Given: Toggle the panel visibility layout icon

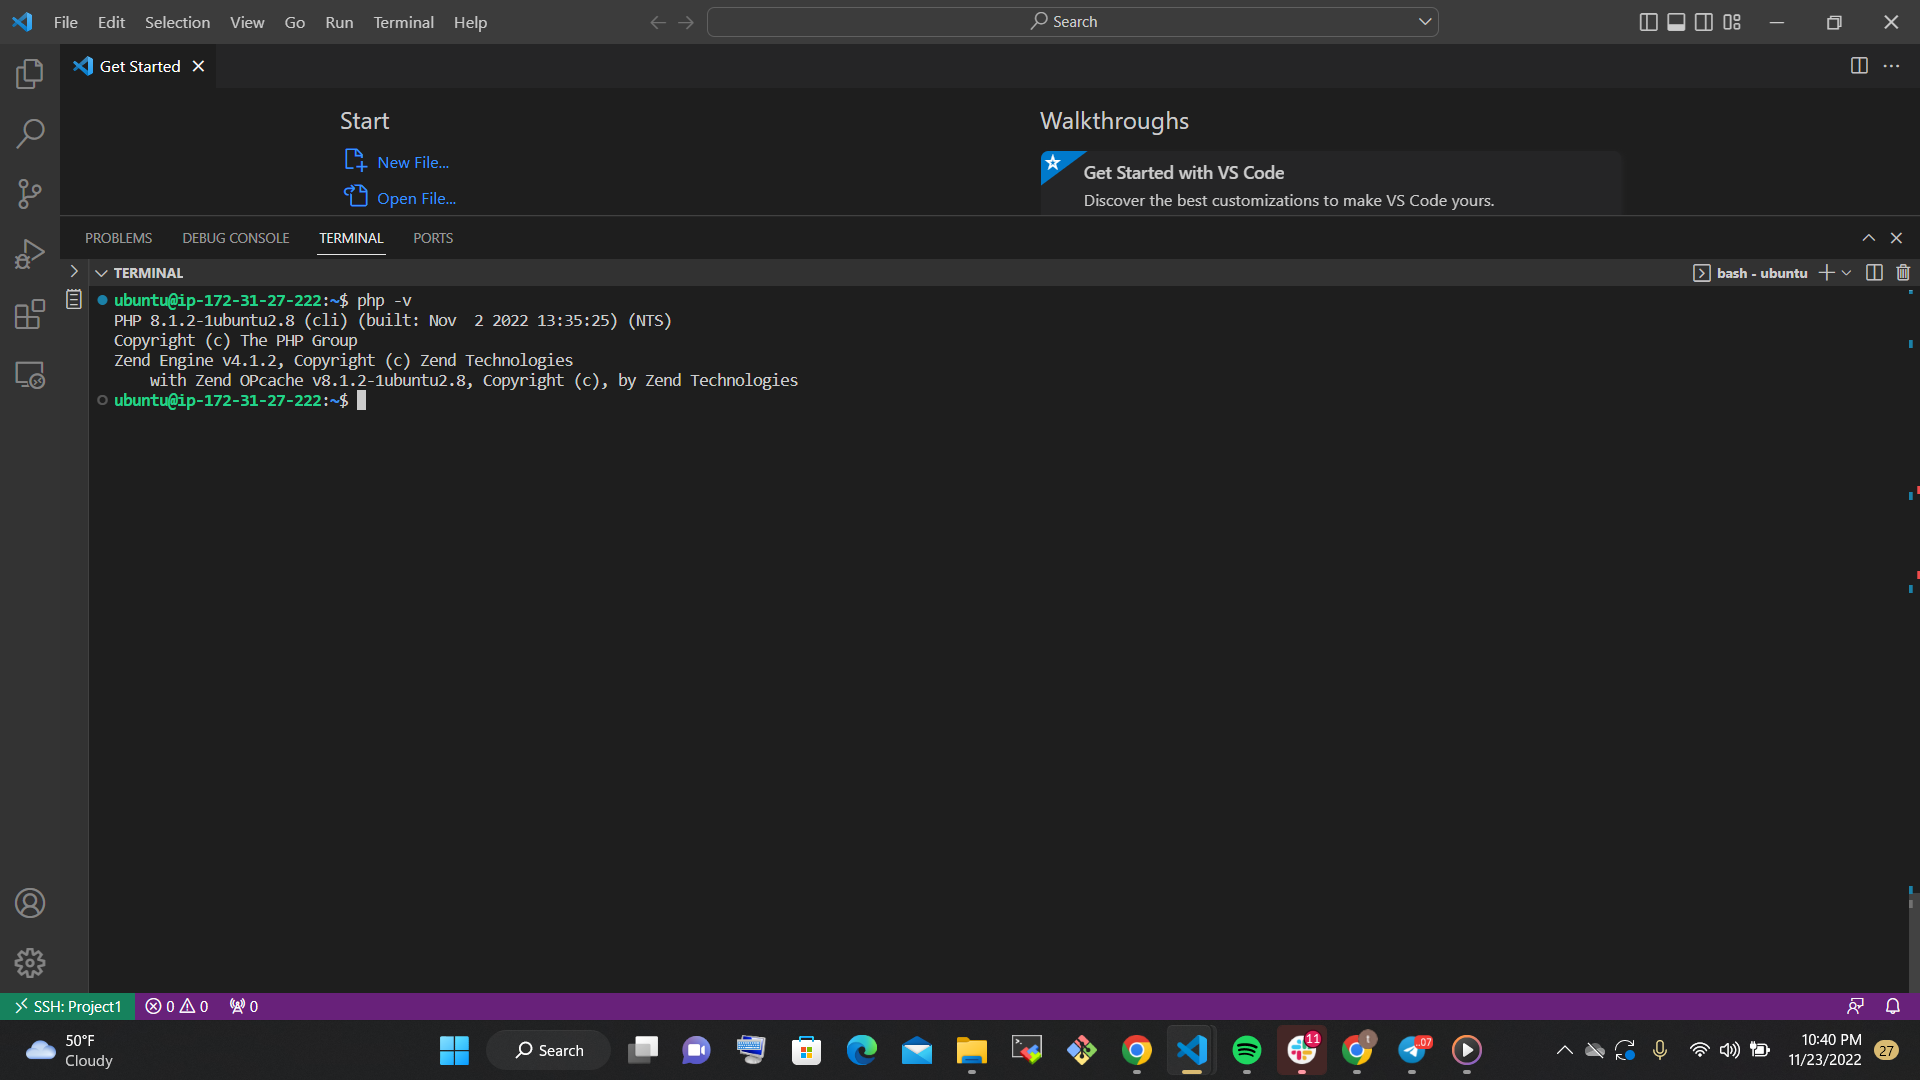Looking at the screenshot, I should (x=1676, y=21).
